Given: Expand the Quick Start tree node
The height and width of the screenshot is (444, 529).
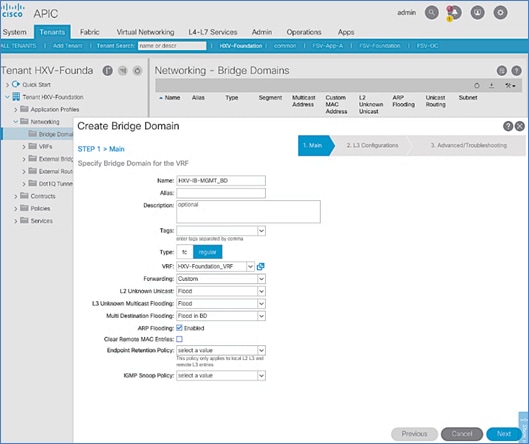Looking at the screenshot, I should 7,85.
